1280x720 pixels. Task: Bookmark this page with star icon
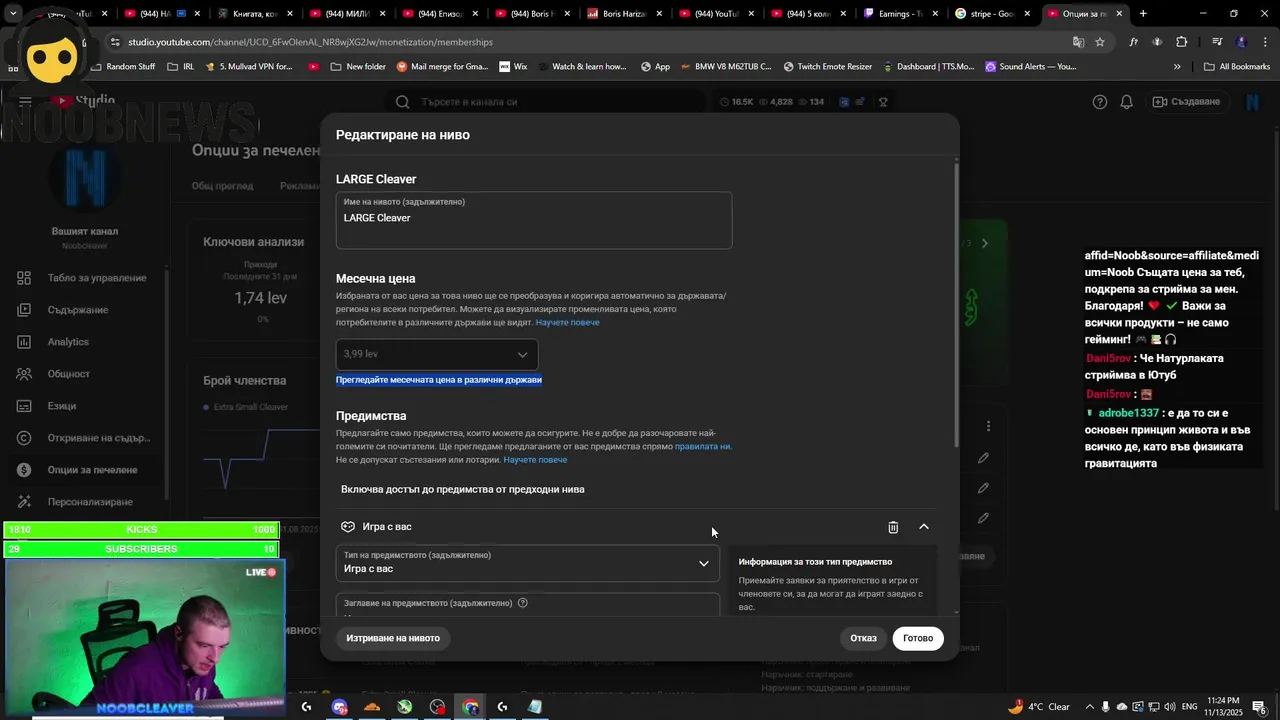[1100, 42]
